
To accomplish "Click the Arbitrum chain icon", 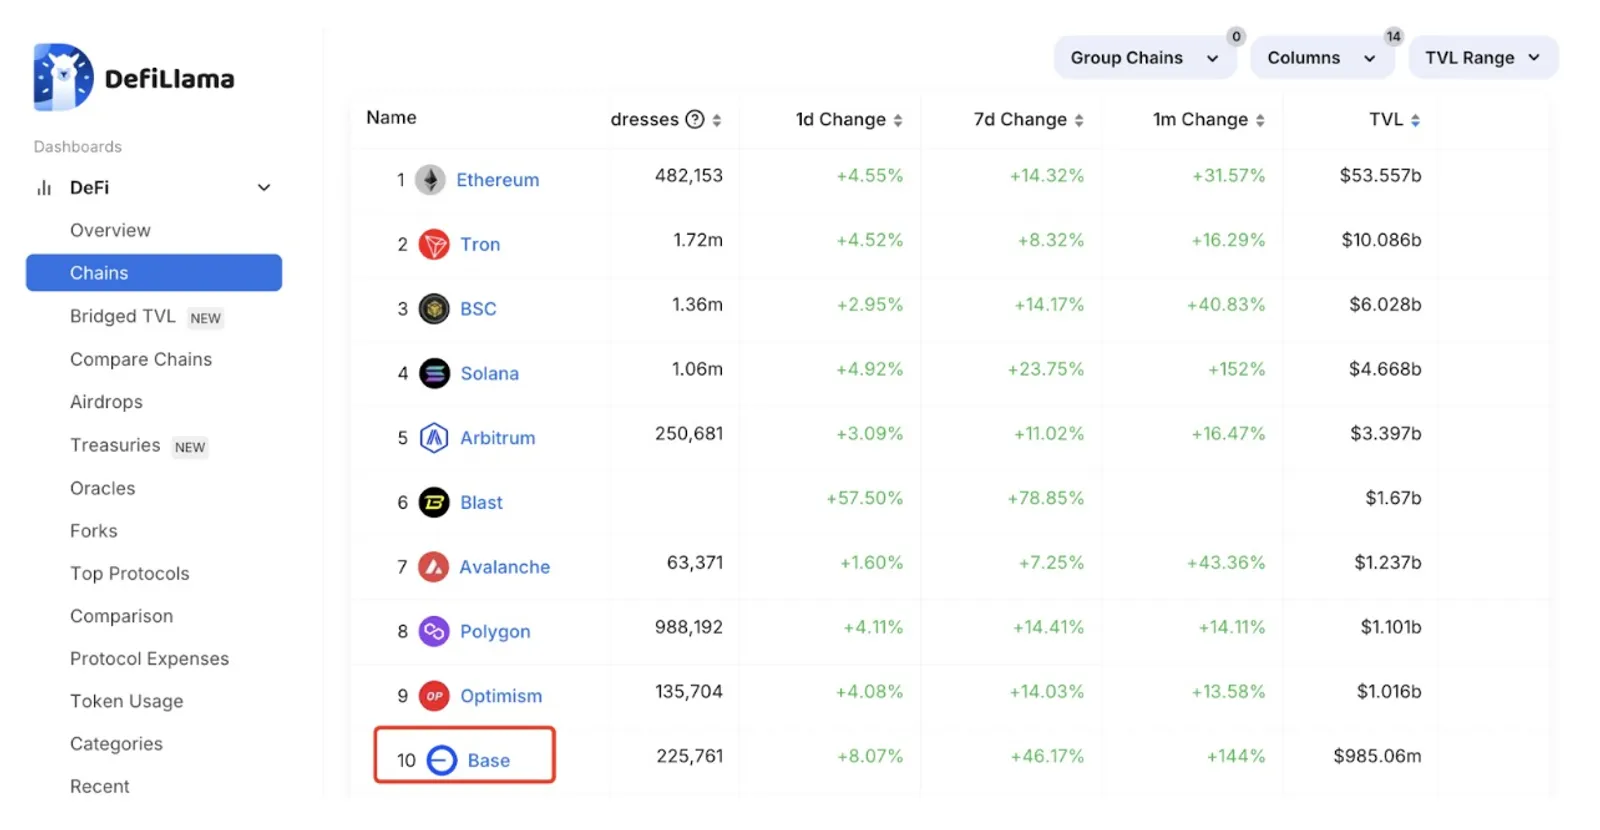I will pos(434,438).
